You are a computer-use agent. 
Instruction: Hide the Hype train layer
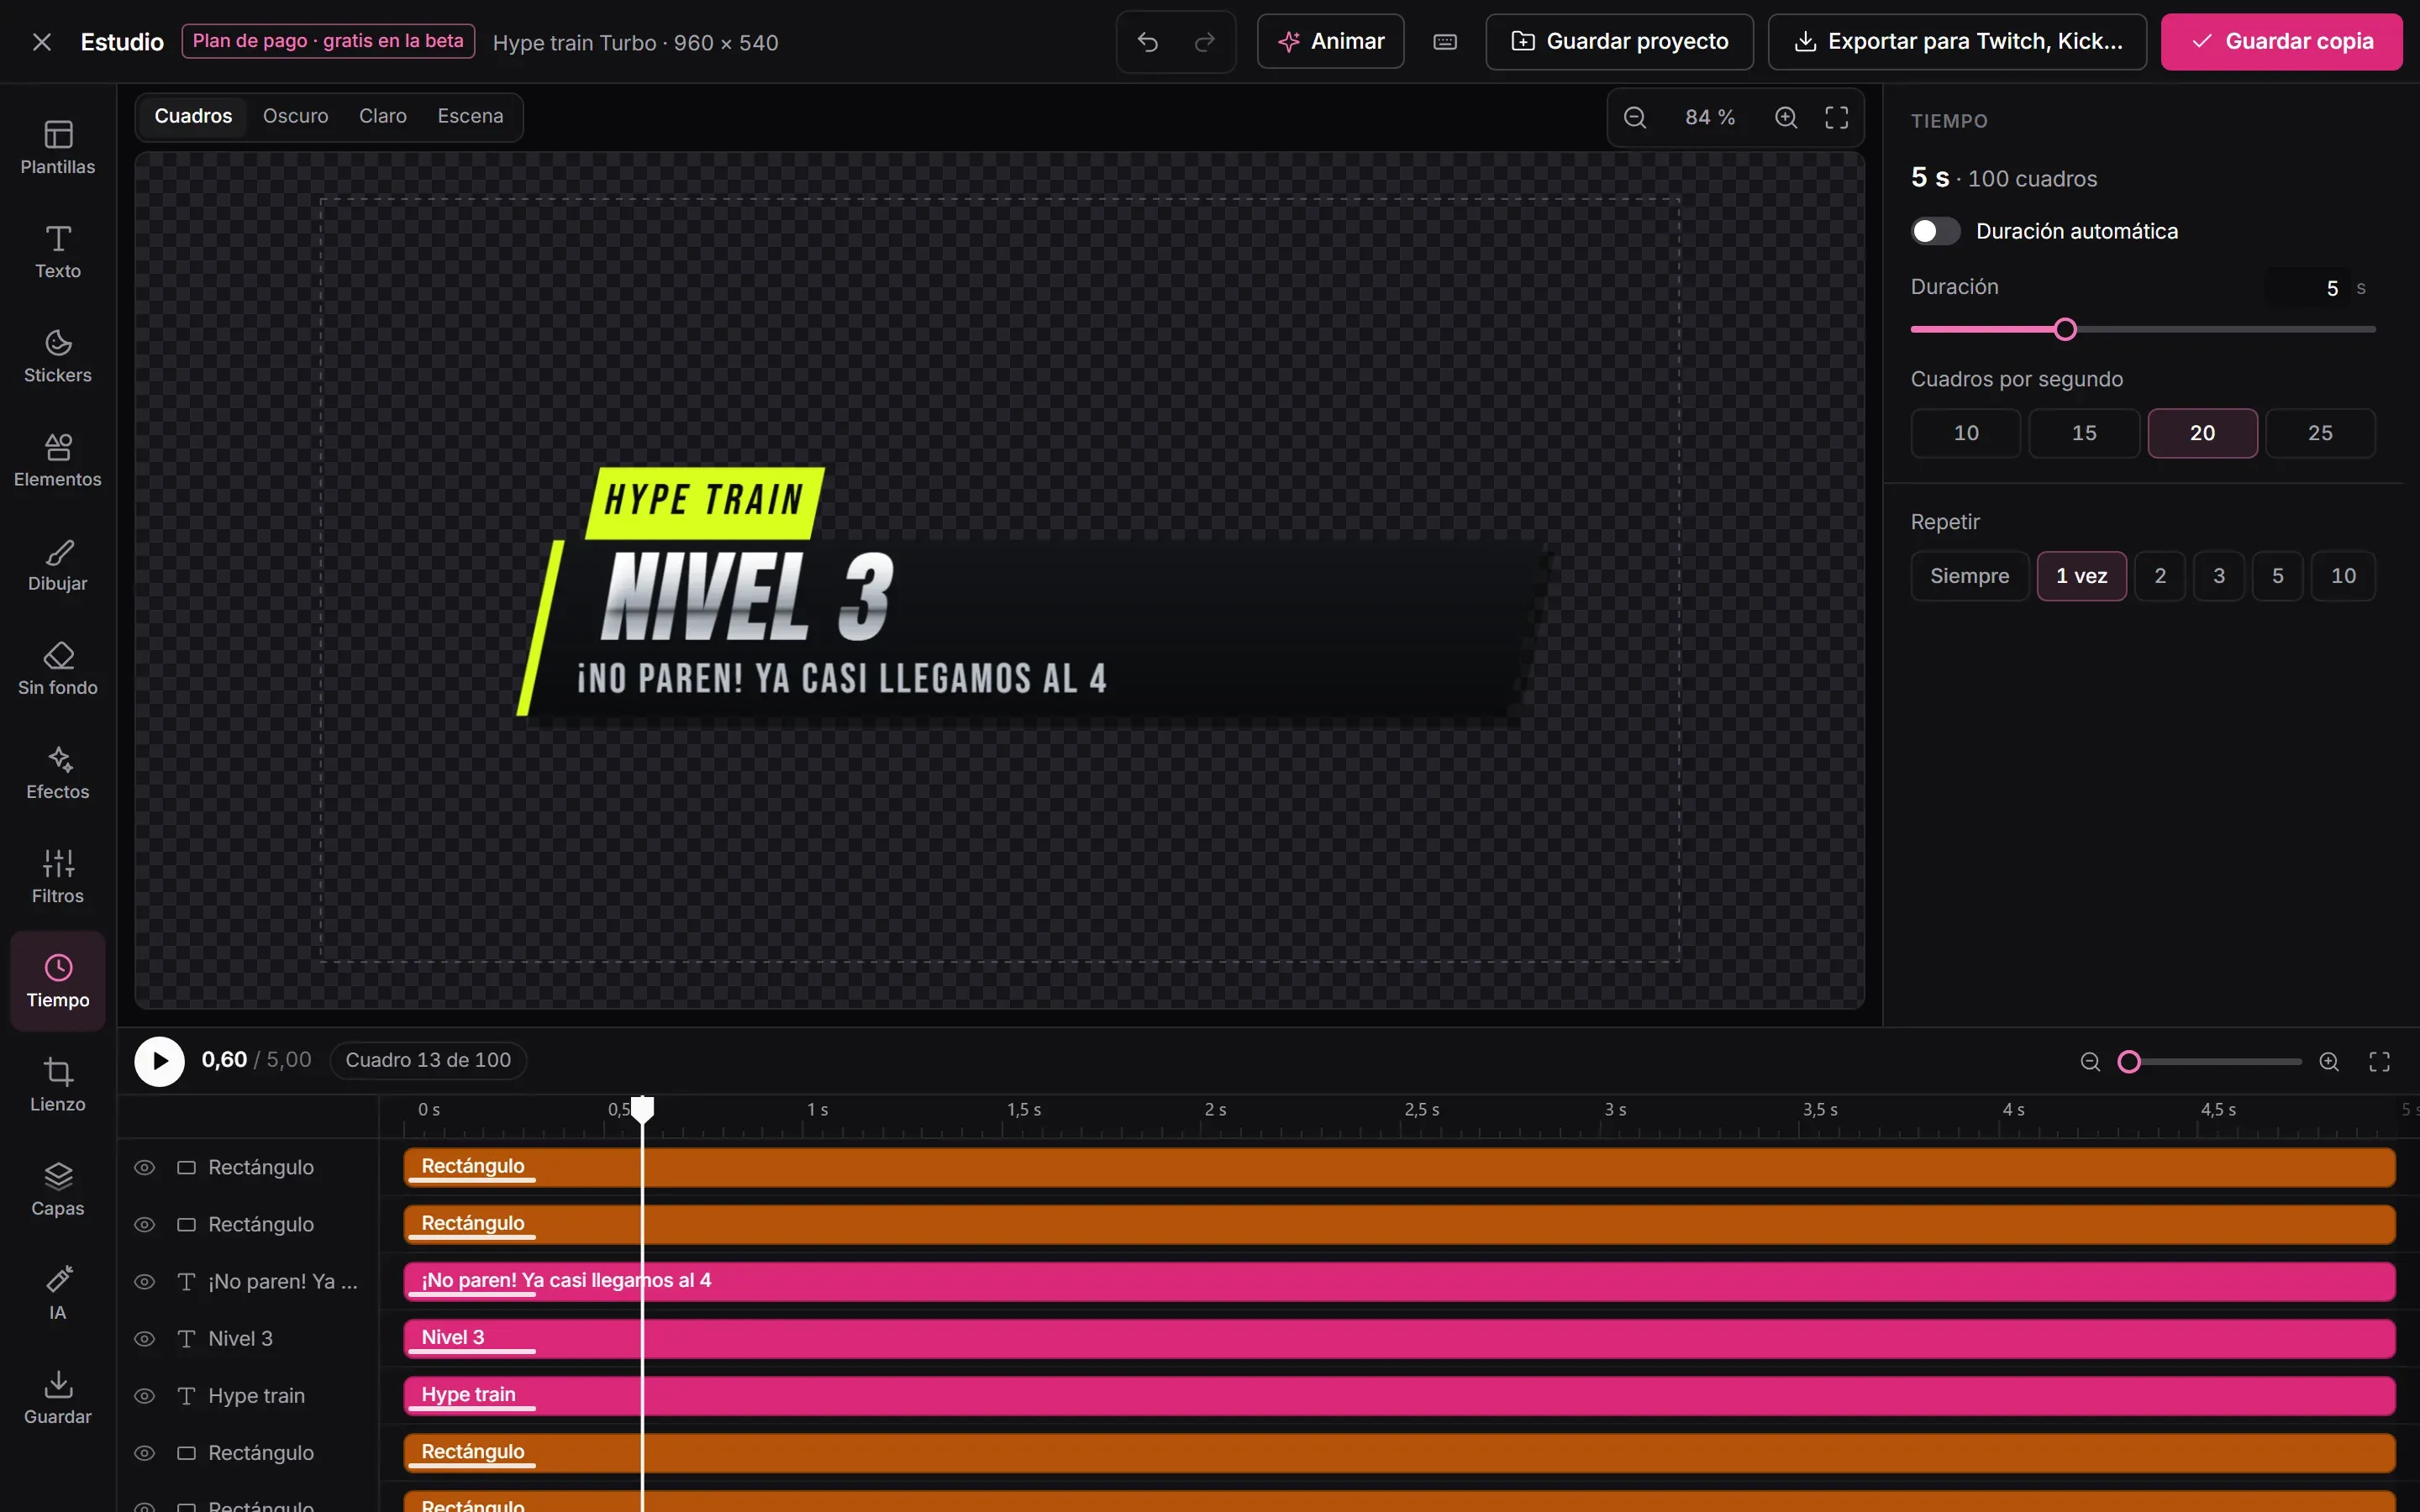pyautogui.click(x=145, y=1395)
